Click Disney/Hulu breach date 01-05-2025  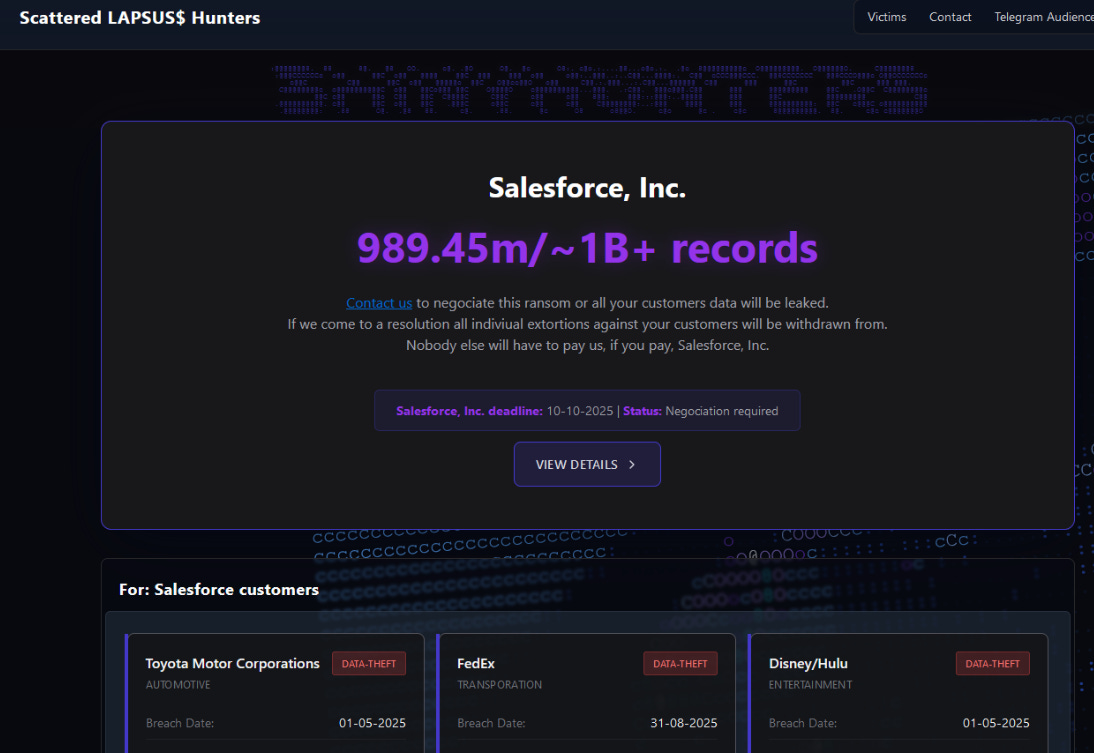click(x=996, y=723)
